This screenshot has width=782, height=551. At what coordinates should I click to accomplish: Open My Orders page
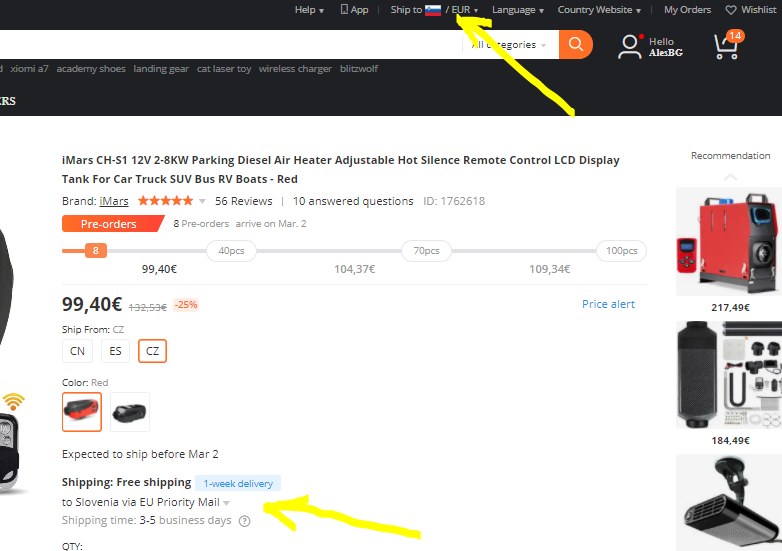[x=687, y=10]
